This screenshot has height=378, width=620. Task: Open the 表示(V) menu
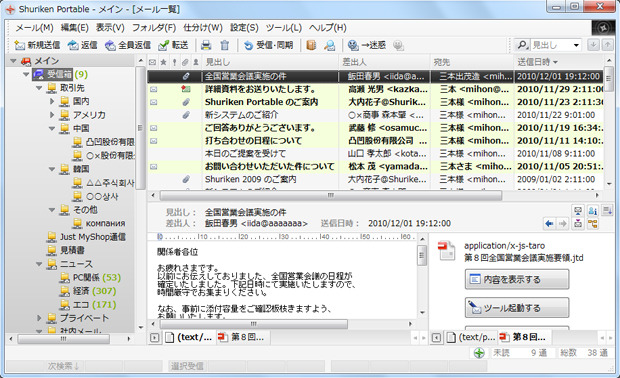pos(110,28)
